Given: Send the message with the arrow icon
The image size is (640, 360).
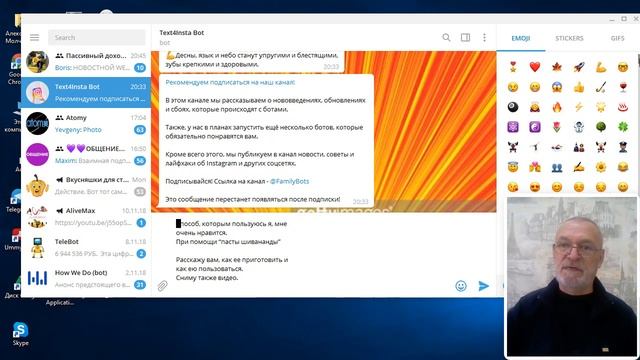Looking at the screenshot, I should tap(484, 286).
